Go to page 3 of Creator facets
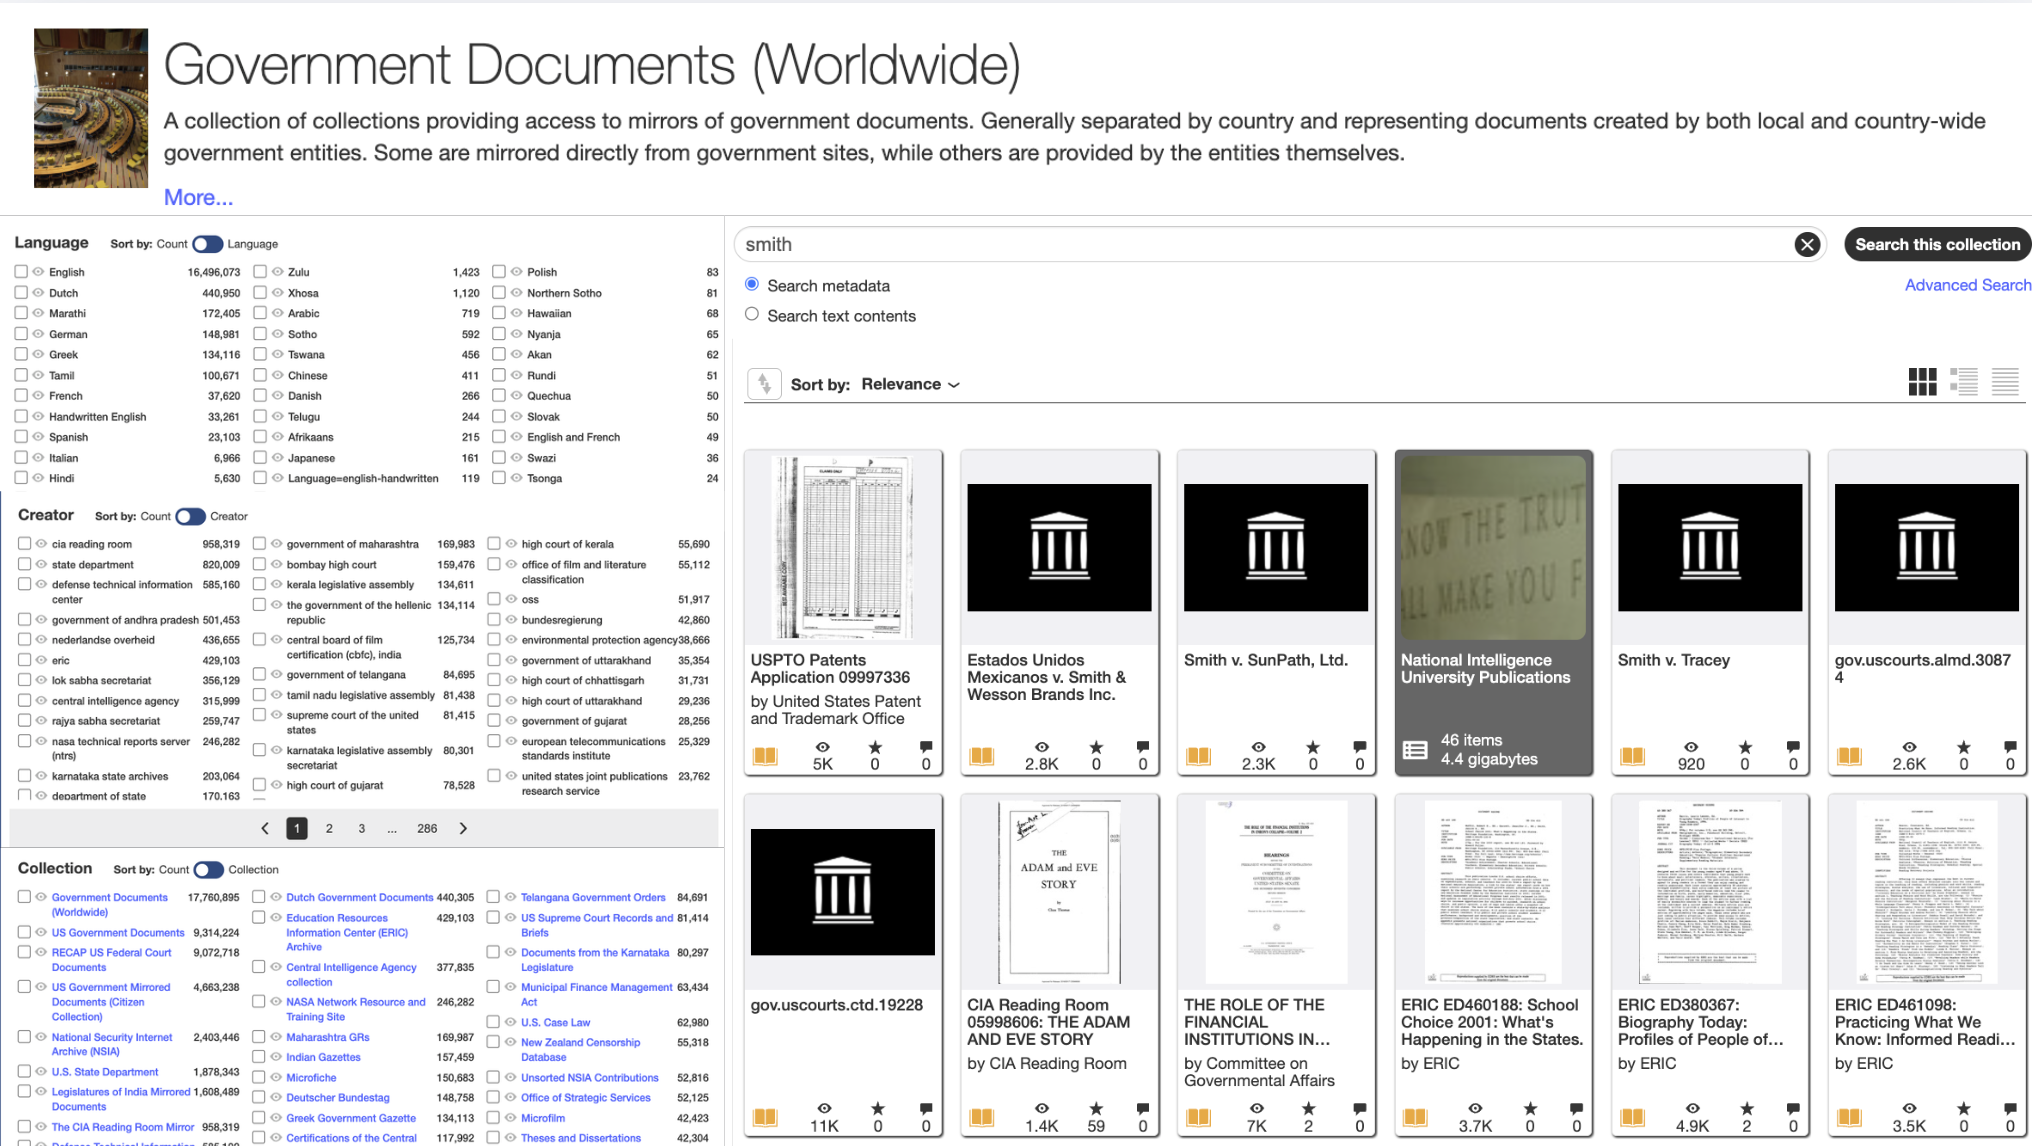 pyautogui.click(x=362, y=828)
